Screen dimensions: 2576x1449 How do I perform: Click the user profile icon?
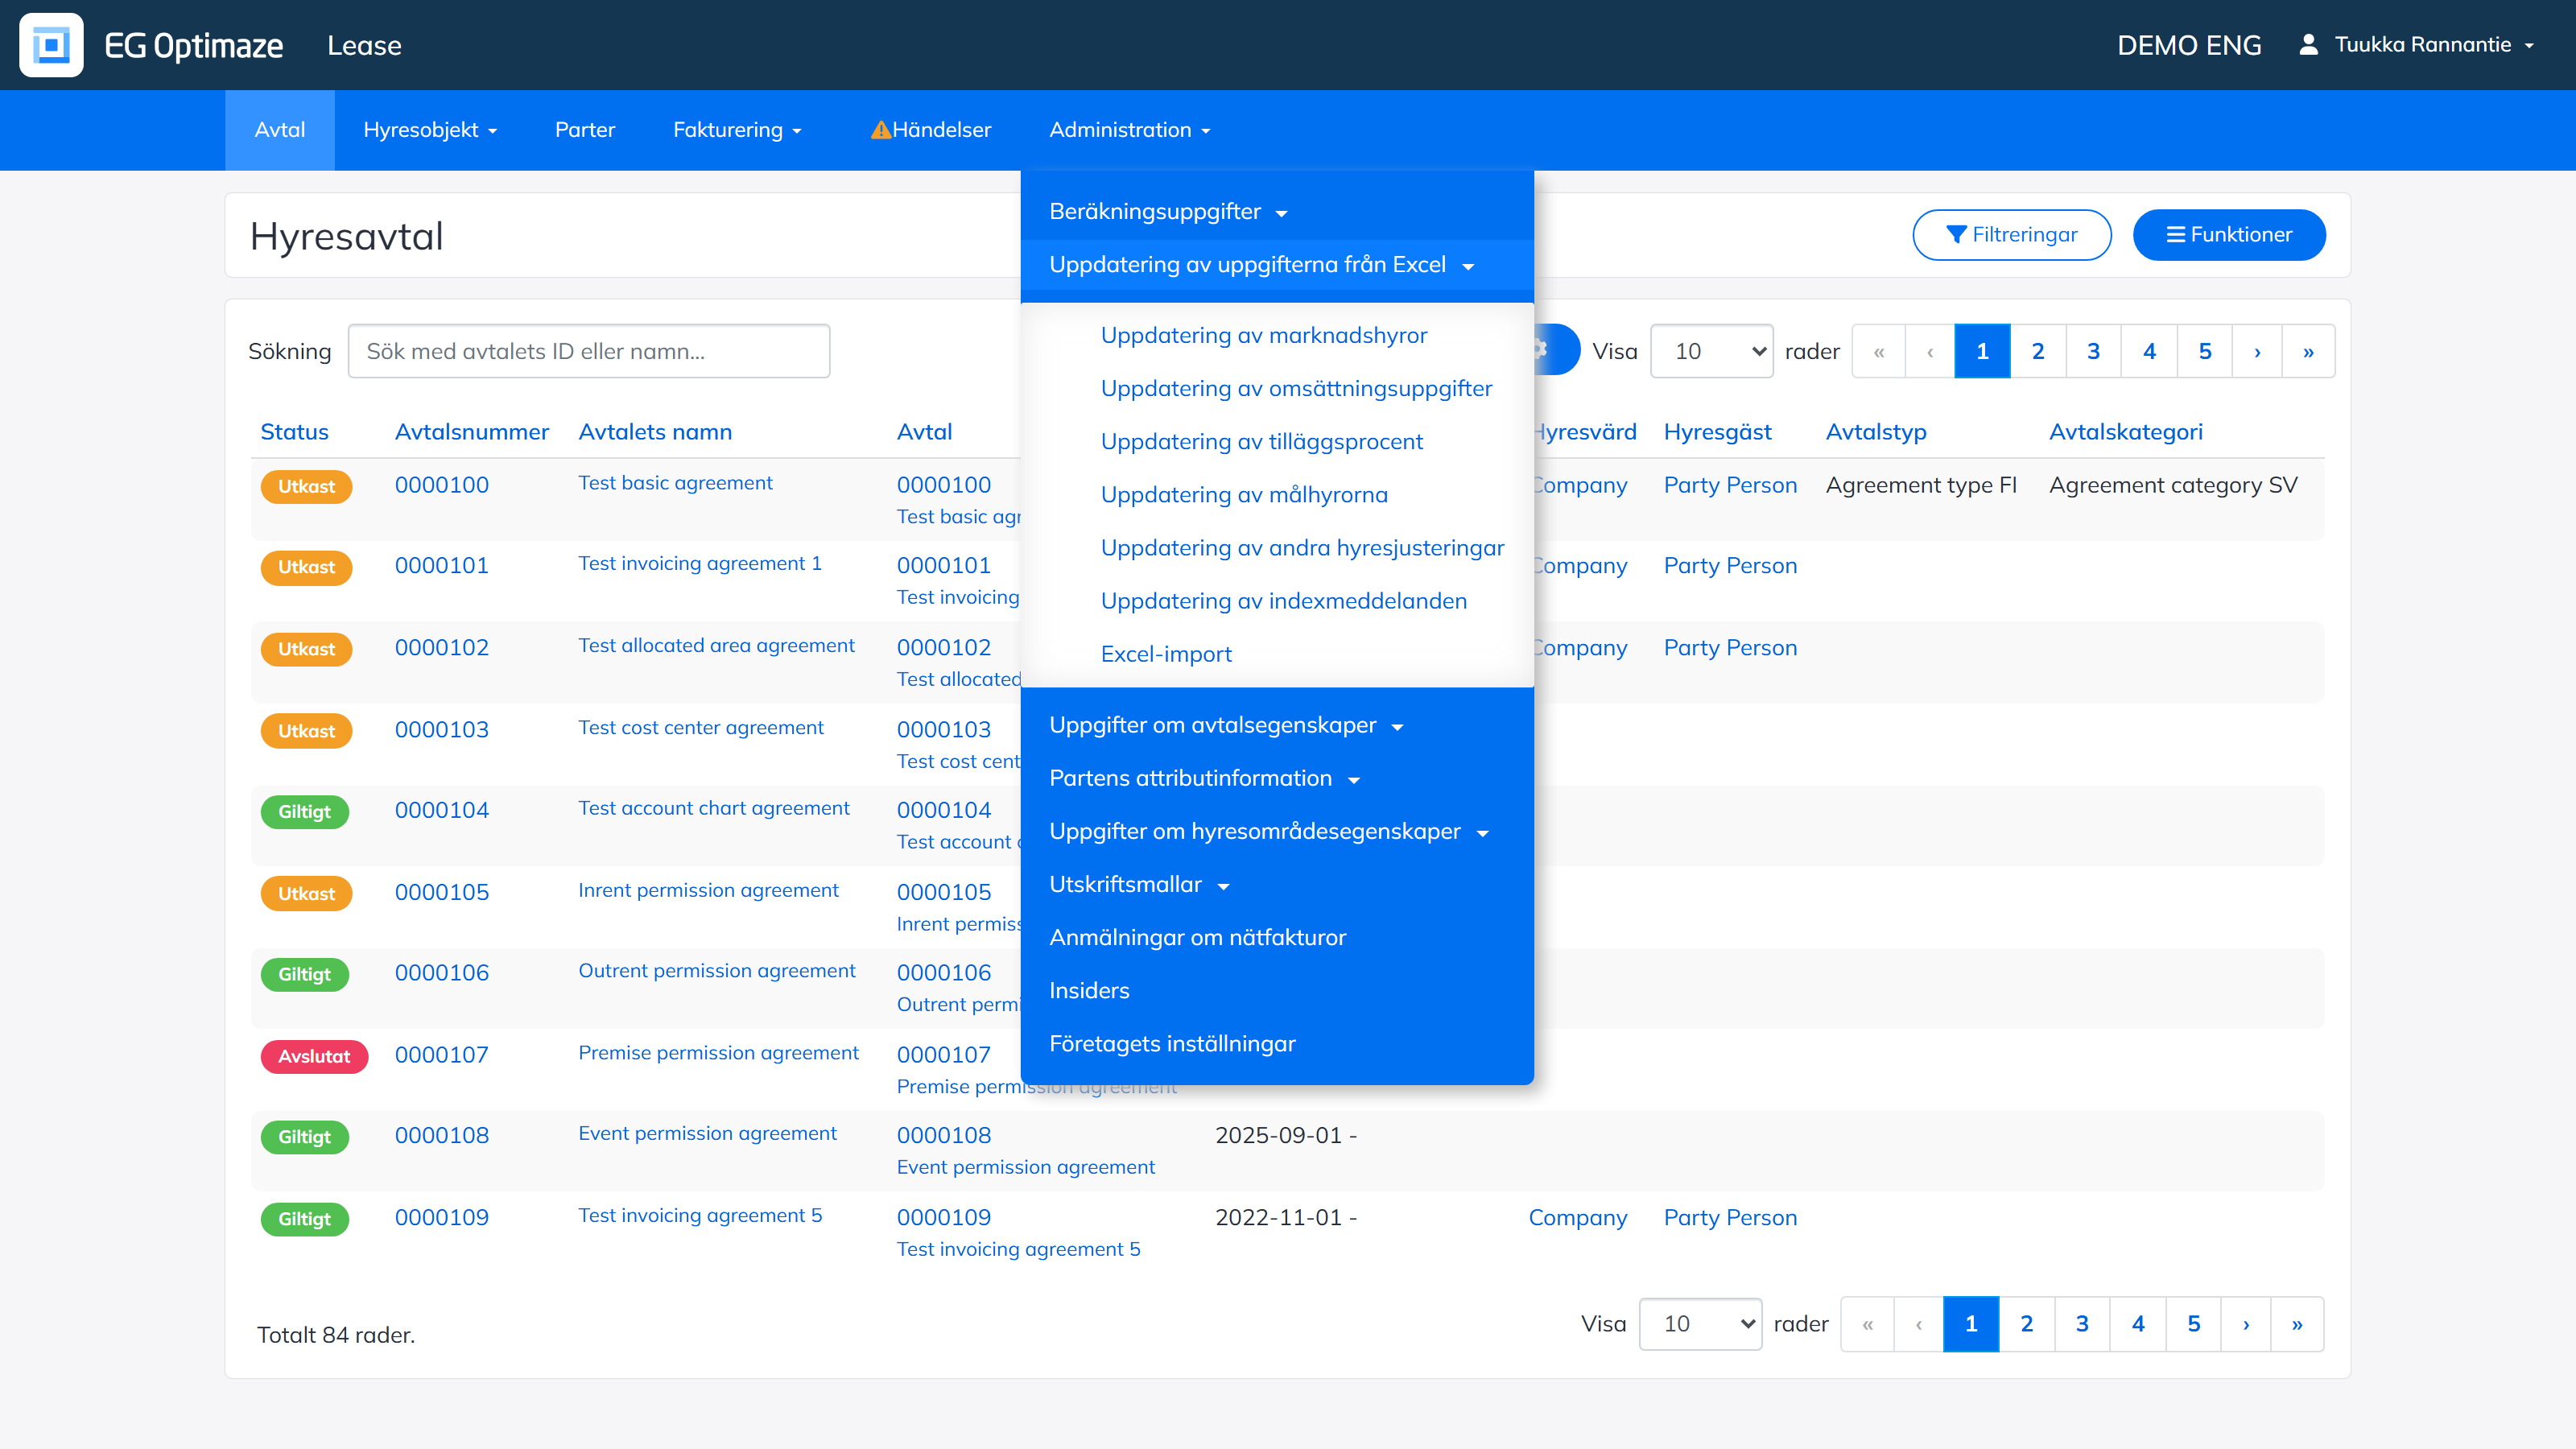point(2308,44)
